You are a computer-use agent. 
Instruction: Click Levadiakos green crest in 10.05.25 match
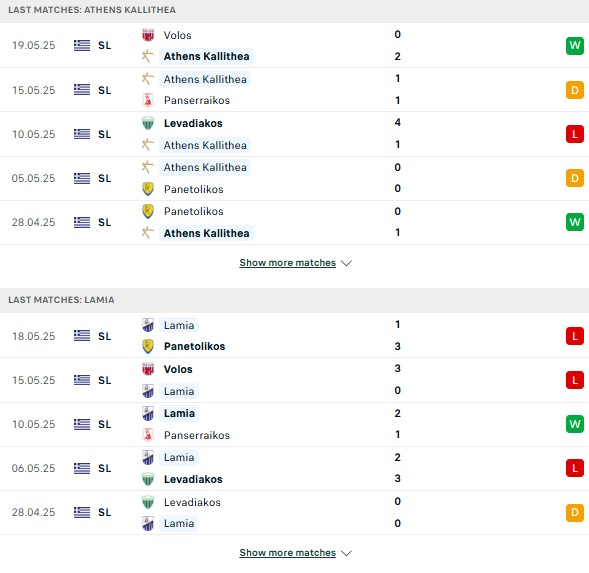click(x=148, y=123)
